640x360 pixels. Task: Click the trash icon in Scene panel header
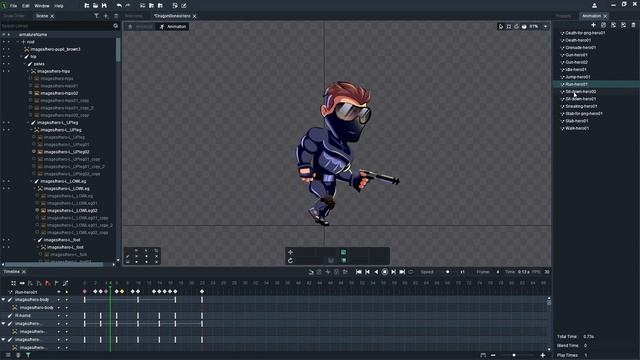(x=116, y=16)
